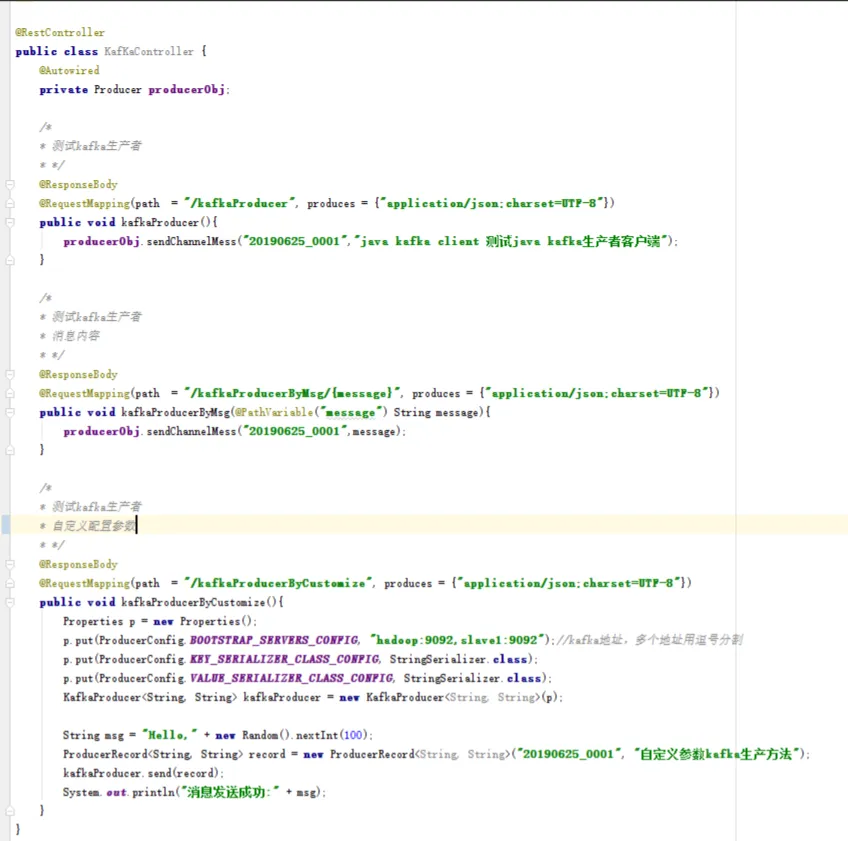Toggle fold marker next to "/kafkaProducer" RequestMapping line
Screen dimensions: 848x841
(10, 203)
